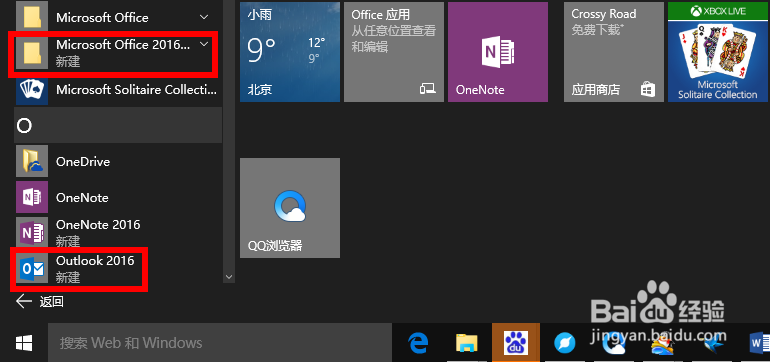
Task: Open the QQ Browser cloud taskbar icon
Action: click(613, 342)
